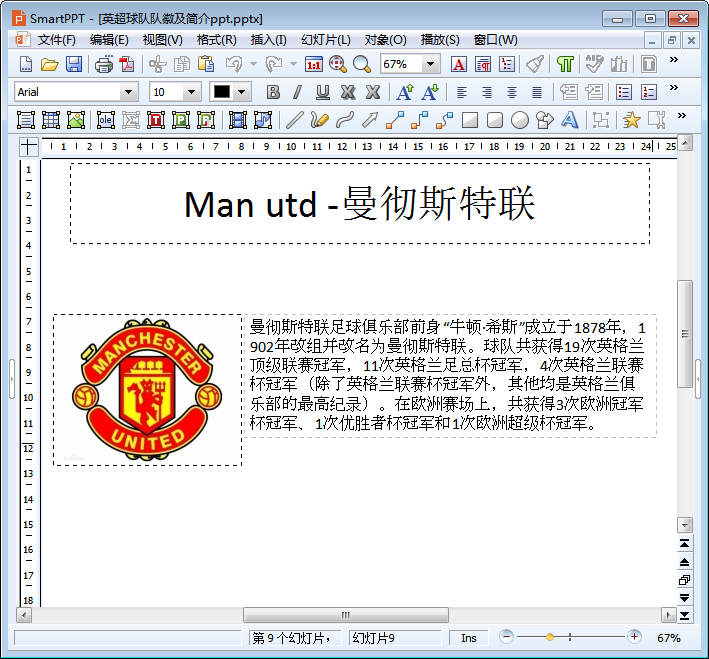709x659 pixels.
Task: Run spell check with the checkmark icon
Action: pos(594,64)
